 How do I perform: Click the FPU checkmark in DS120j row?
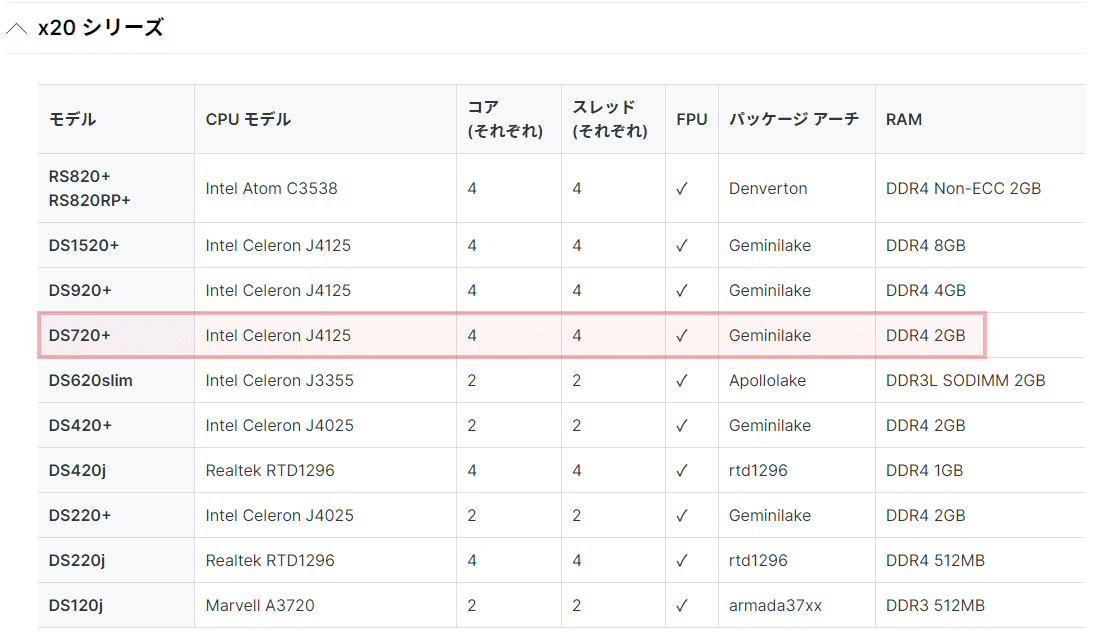(682, 605)
